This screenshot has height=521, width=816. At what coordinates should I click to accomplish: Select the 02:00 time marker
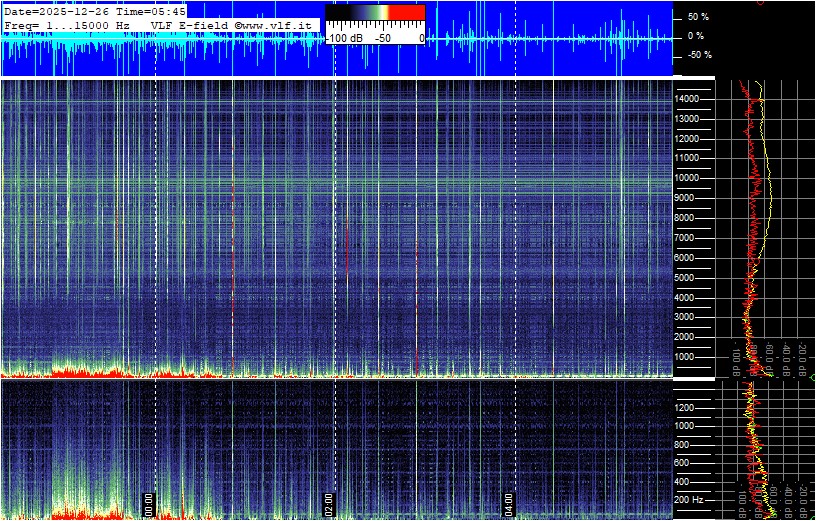pos(328,504)
